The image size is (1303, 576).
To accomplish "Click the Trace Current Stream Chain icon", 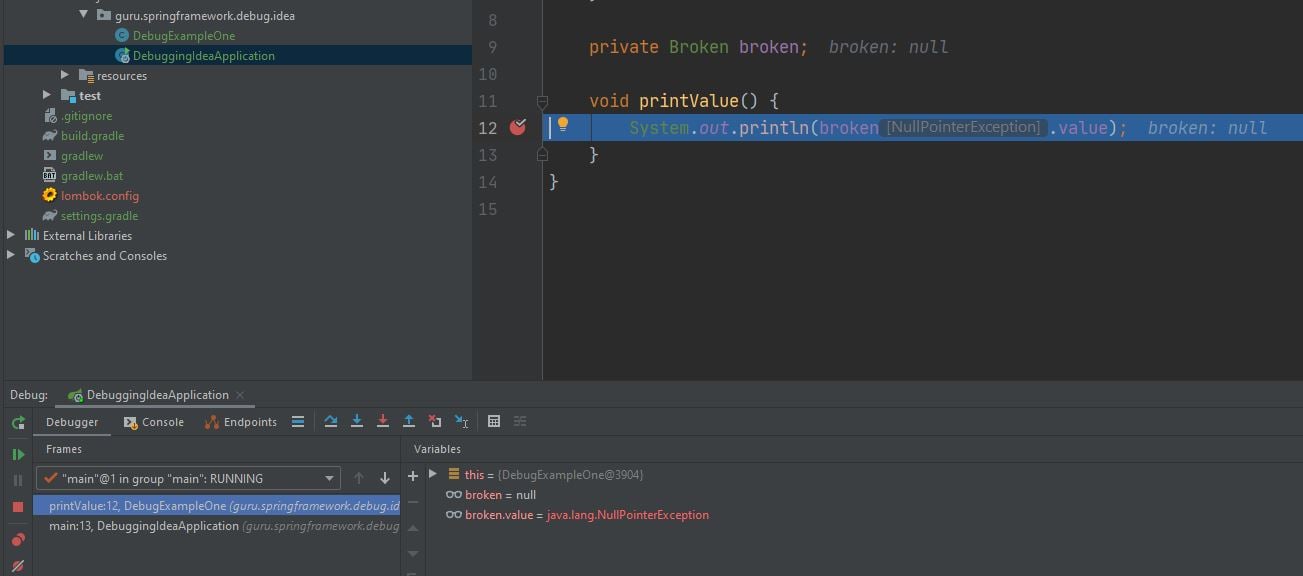I will tap(520, 422).
